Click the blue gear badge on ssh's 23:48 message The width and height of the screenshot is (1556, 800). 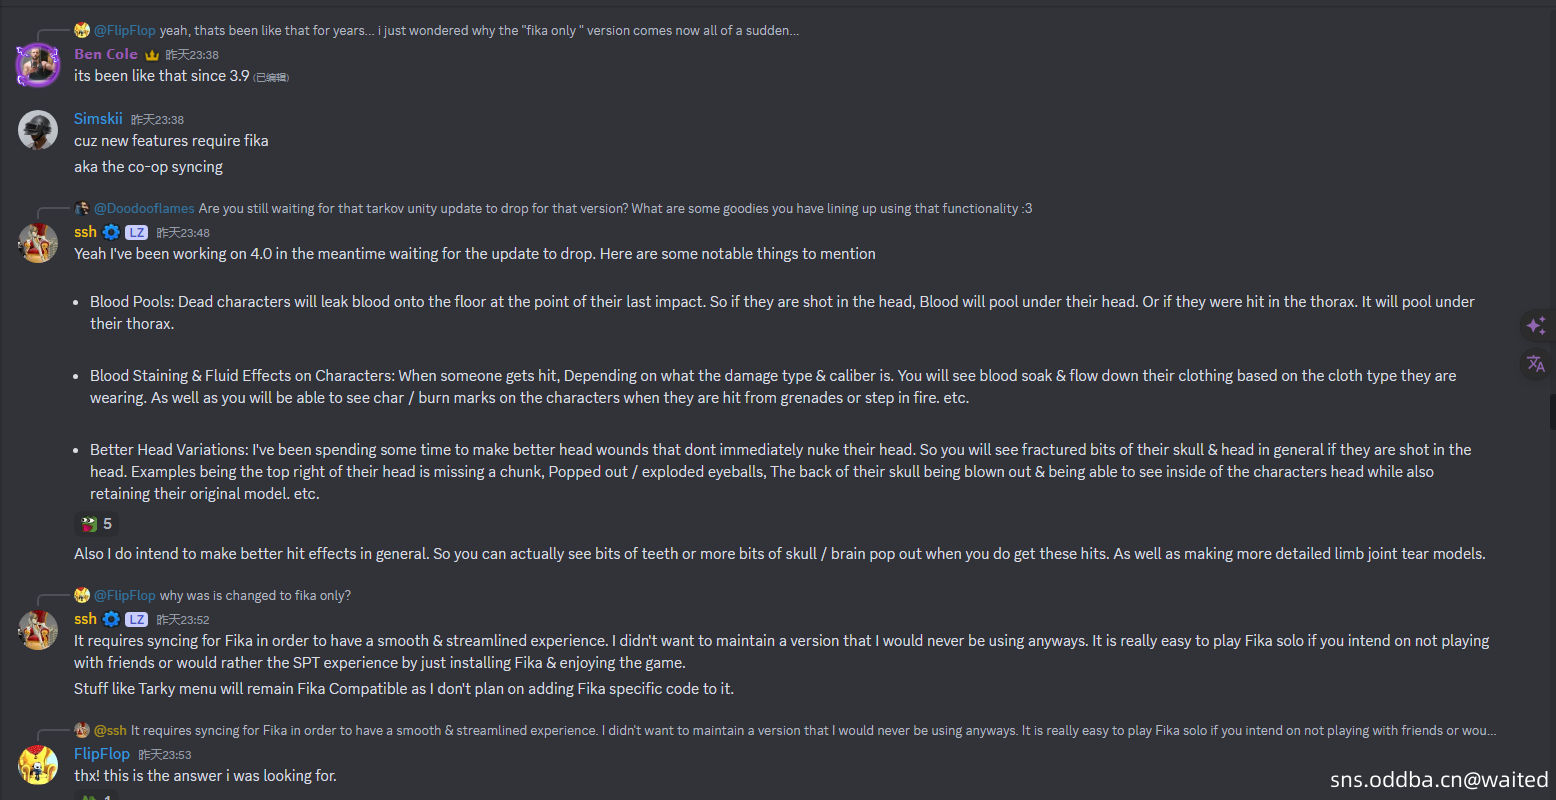(x=111, y=232)
